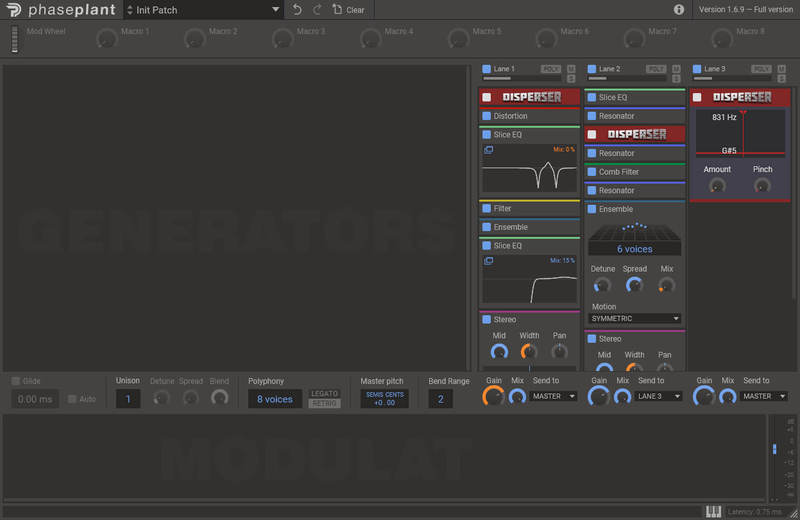Disable the Distortion effect in Lane 1
The height and width of the screenshot is (520, 800).
coord(487,116)
